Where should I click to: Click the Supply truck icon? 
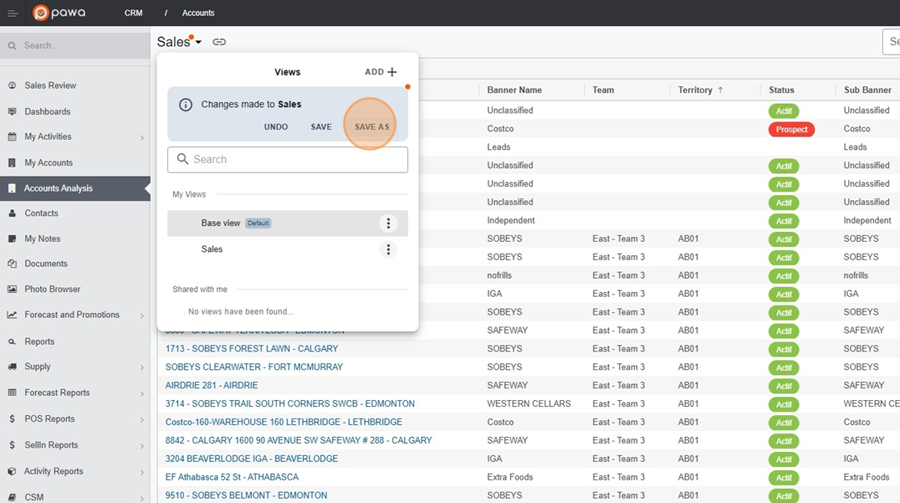pos(12,366)
